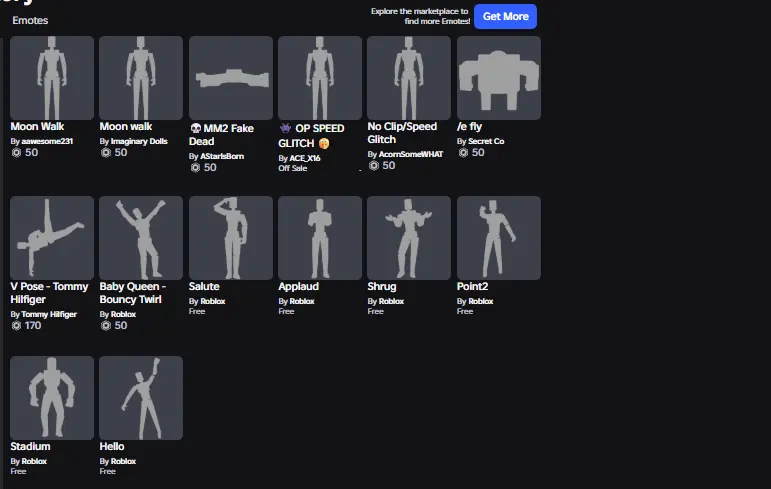Click the /e fly title link

pos(469,126)
